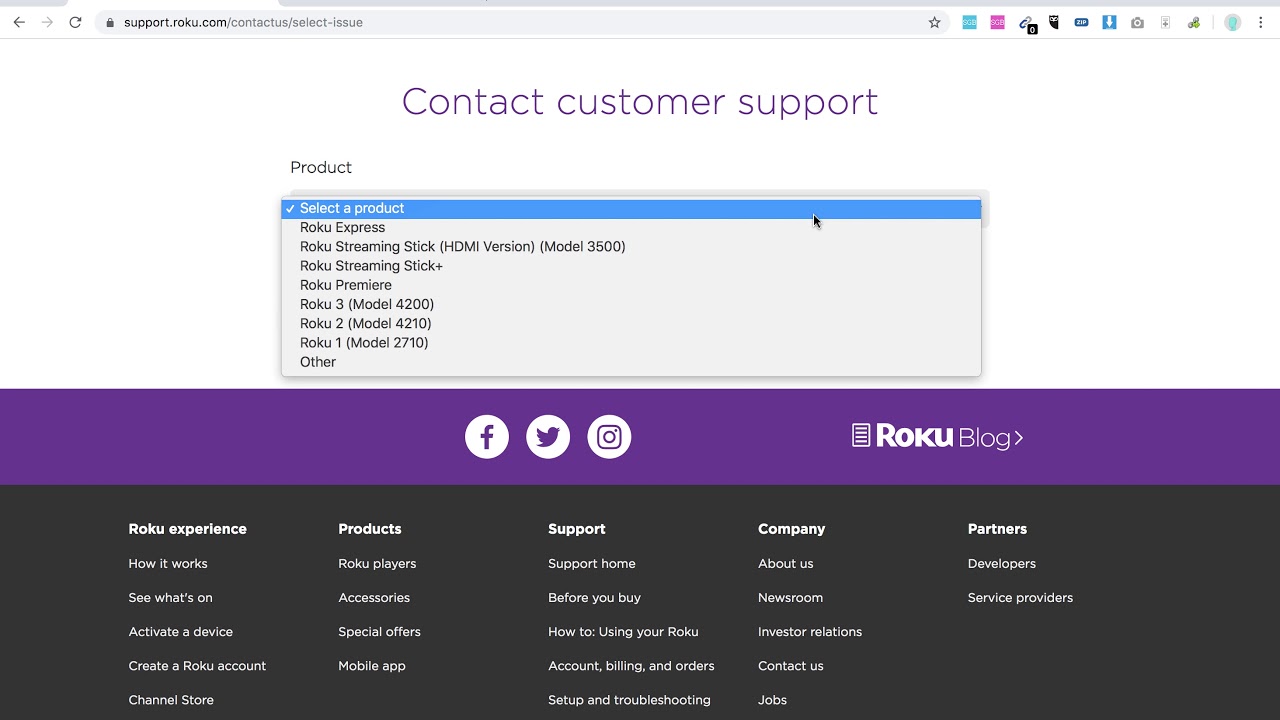Open 'Investor relations' link
The image size is (1280, 720).
(x=810, y=631)
